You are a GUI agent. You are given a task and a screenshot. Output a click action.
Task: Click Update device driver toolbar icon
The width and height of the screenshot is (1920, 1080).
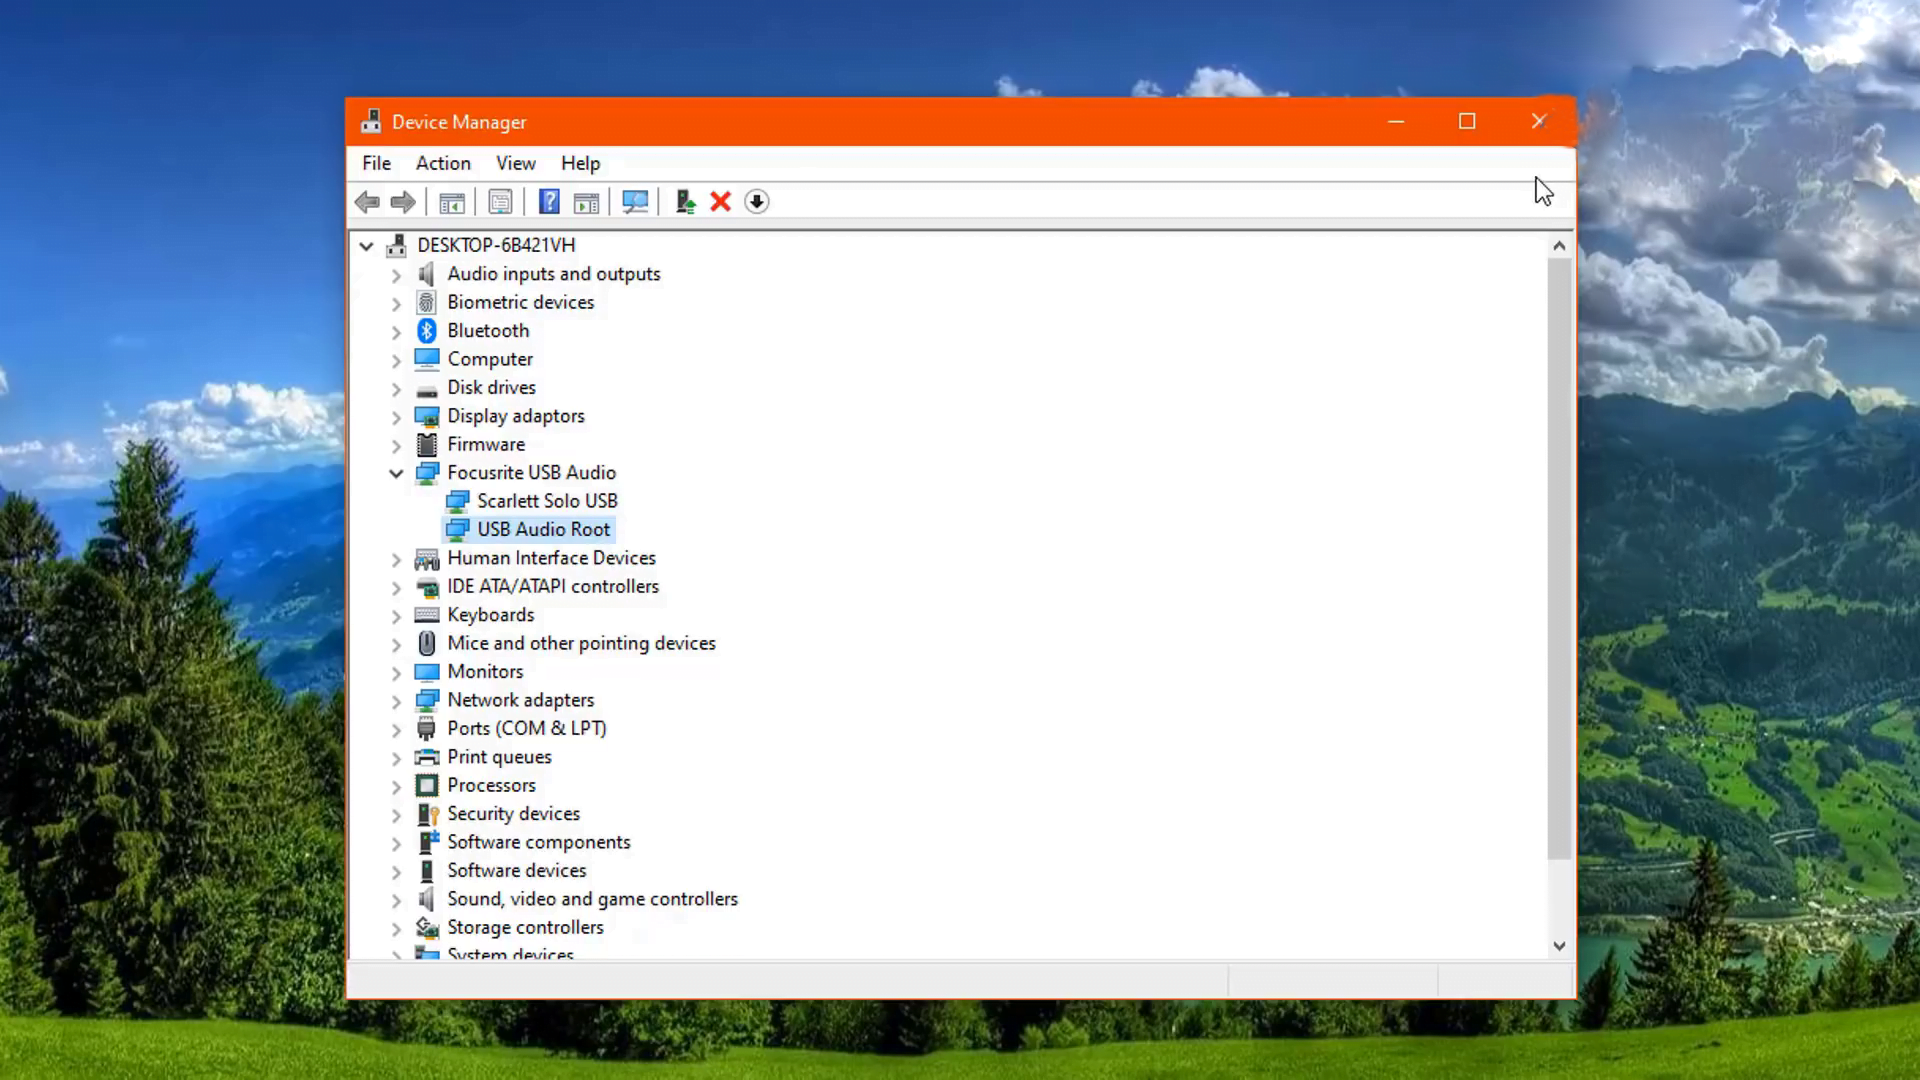pyautogui.click(x=685, y=202)
